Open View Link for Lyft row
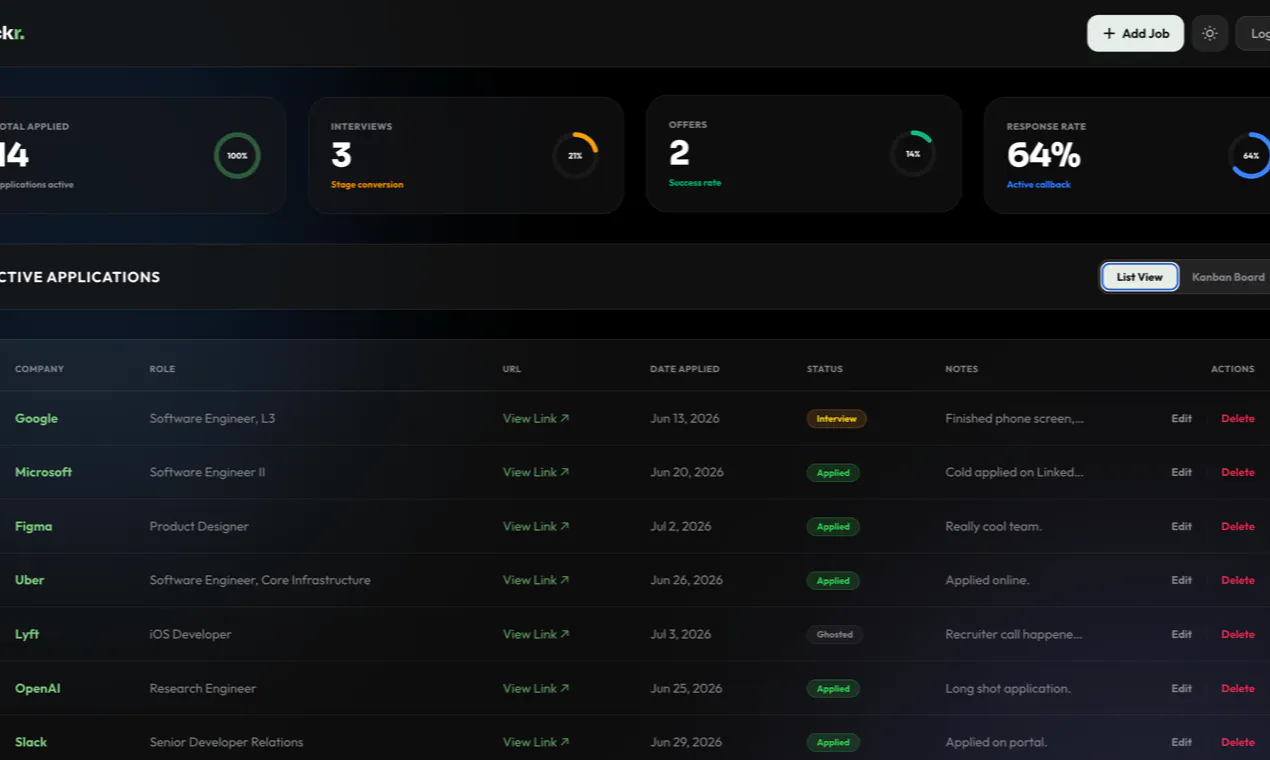The image size is (1270, 760). 536,634
